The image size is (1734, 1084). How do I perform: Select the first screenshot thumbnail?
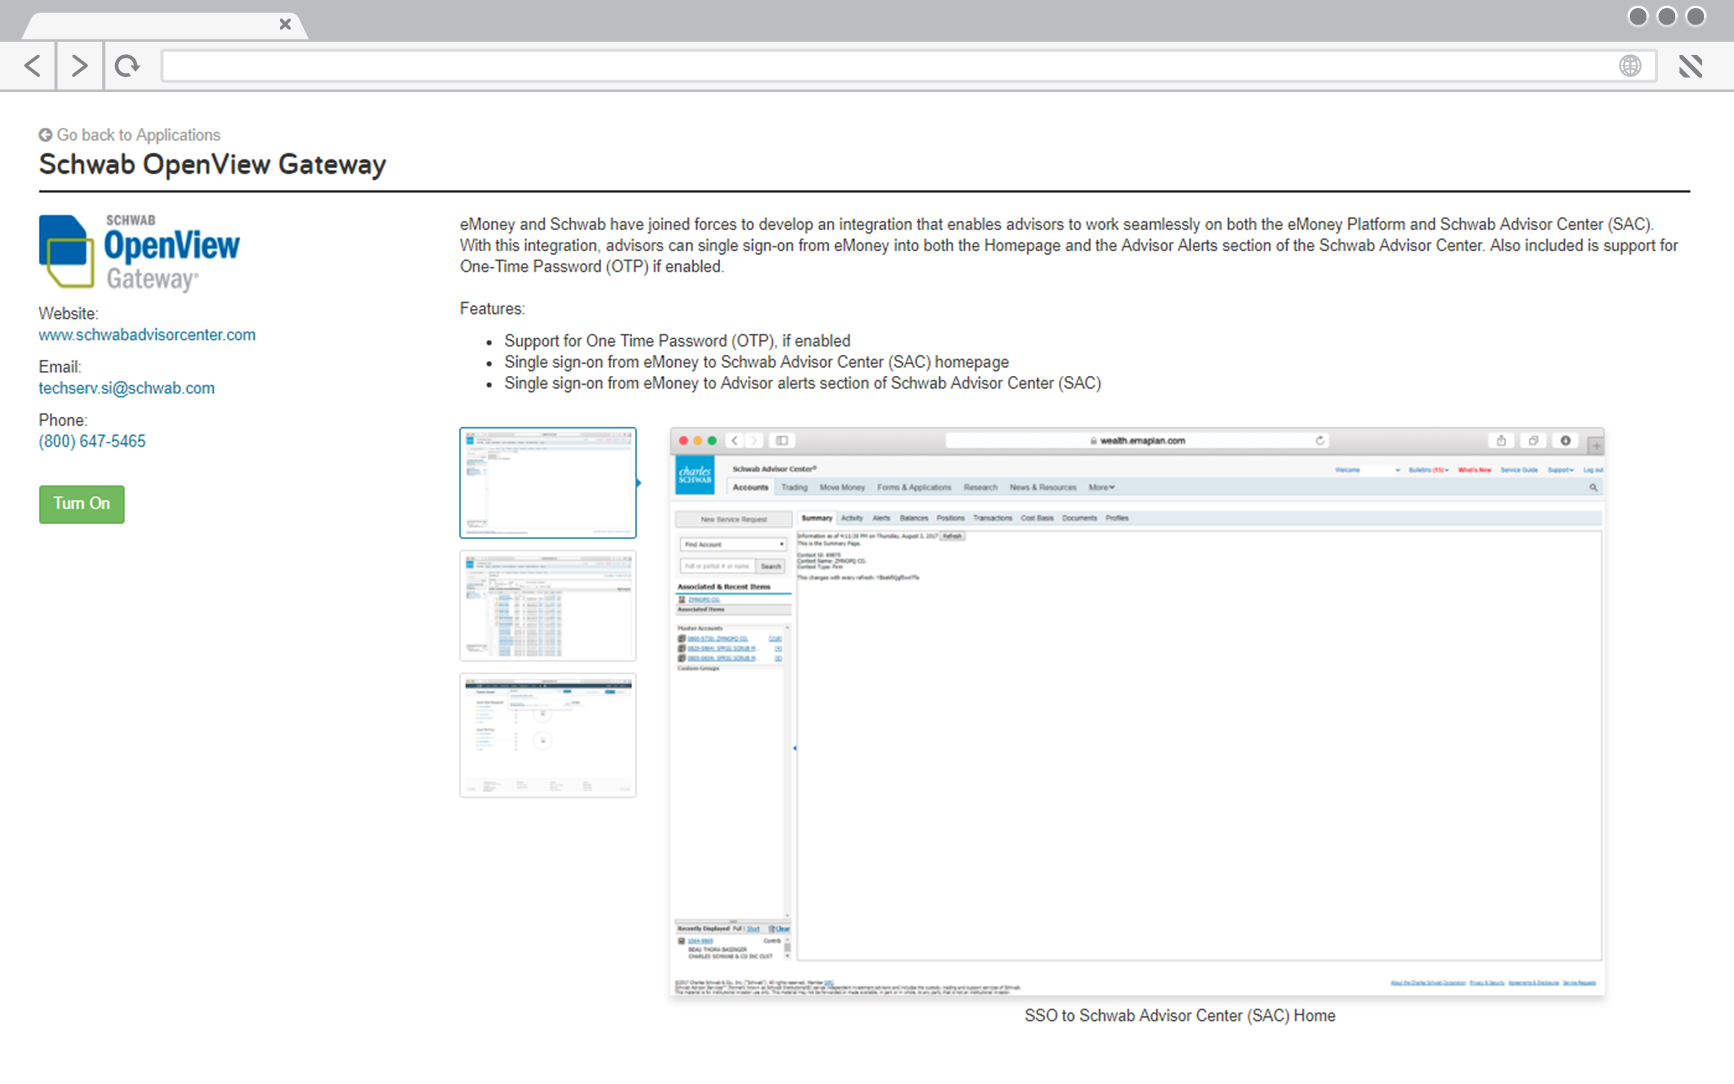click(x=548, y=483)
